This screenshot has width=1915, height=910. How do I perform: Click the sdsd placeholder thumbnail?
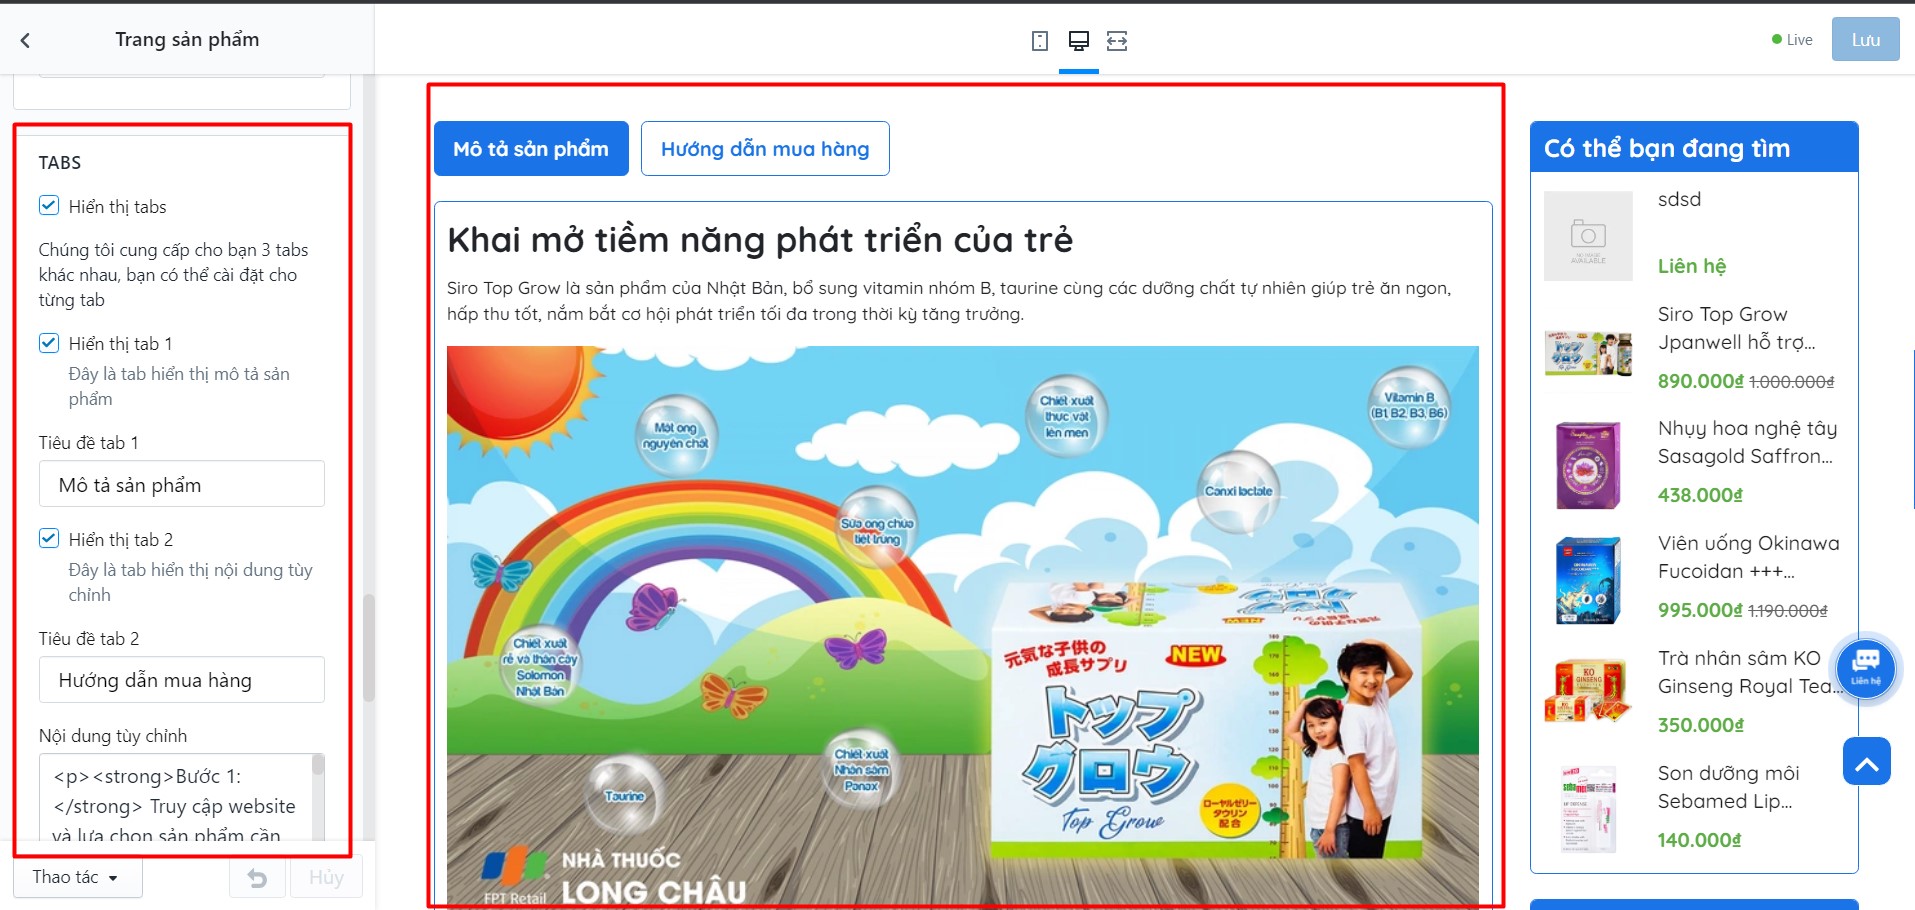click(1588, 236)
